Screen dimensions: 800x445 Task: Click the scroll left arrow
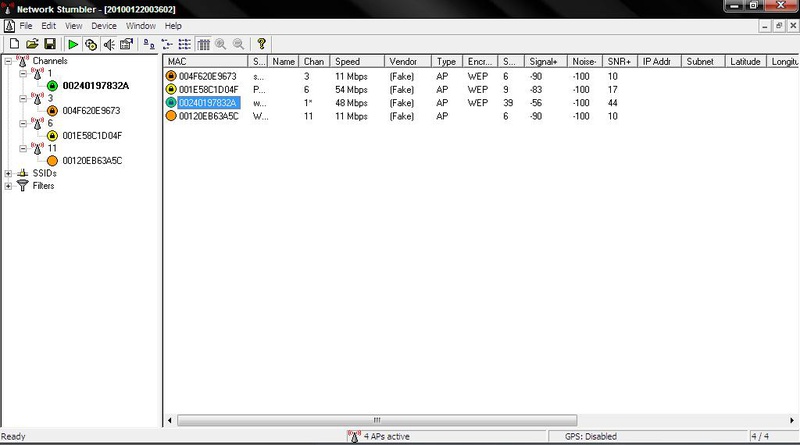tap(170, 420)
